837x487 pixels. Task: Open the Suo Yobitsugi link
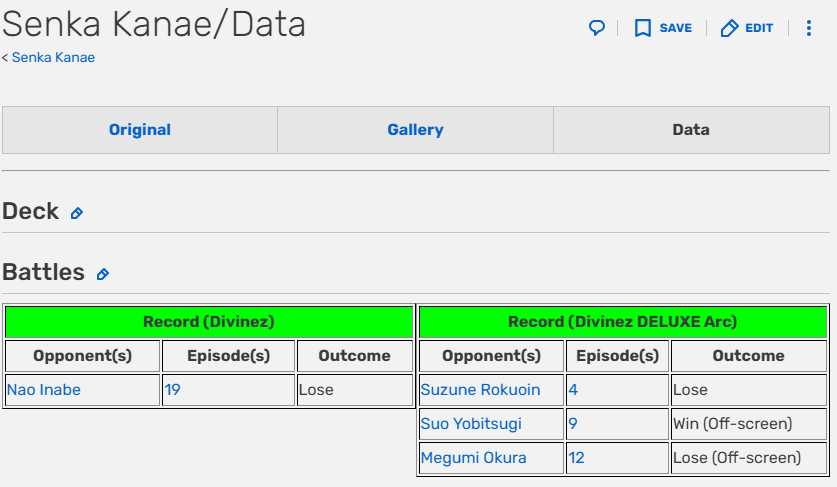point(471,424)
